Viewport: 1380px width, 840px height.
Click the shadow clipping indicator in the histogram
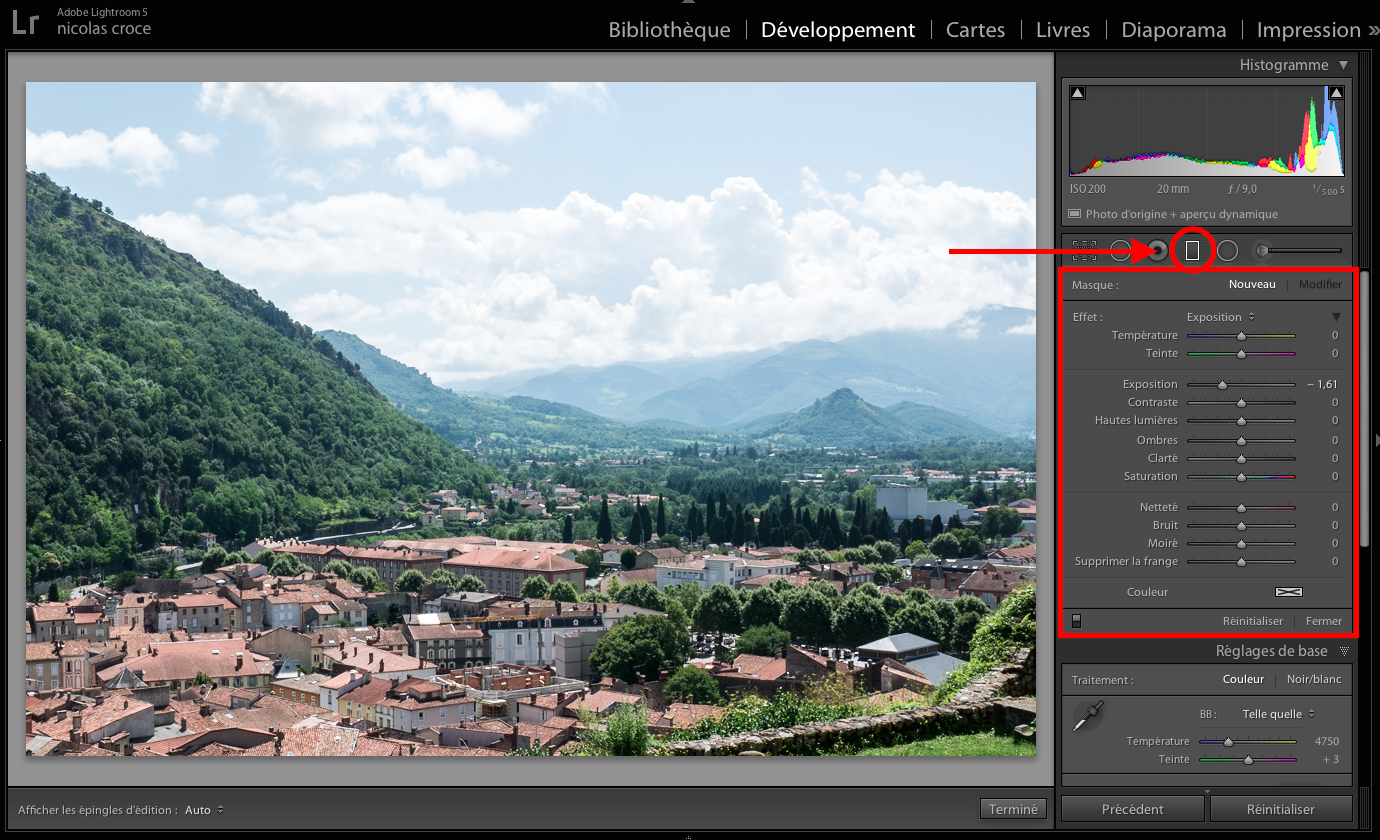pyautogui.click(x=1077, y=91)
